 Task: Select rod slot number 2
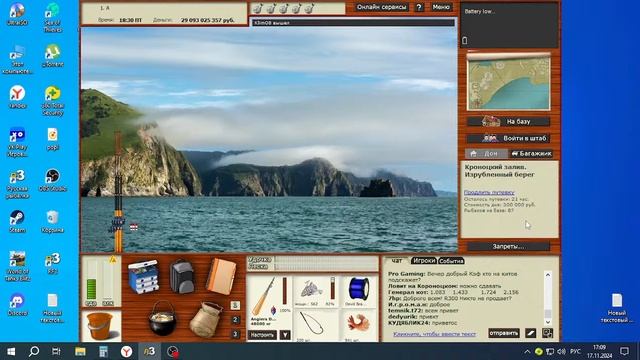coord(235,320)
